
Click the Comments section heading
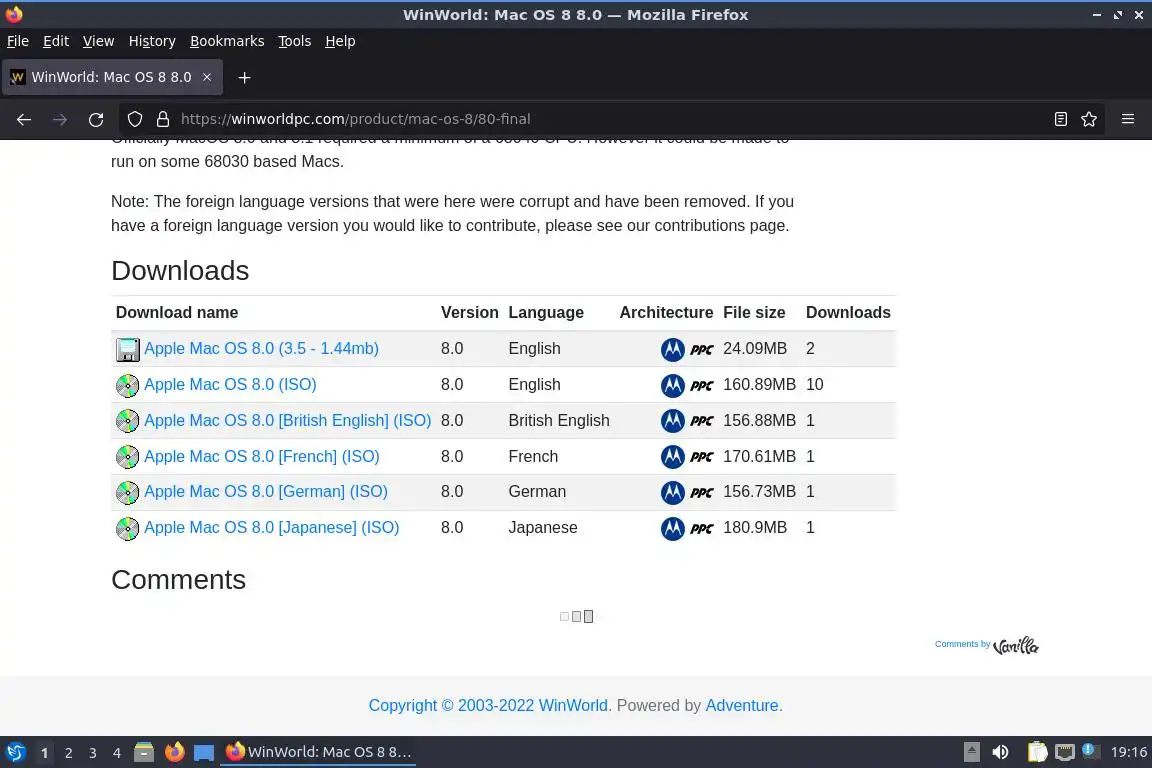pos(179,580)
